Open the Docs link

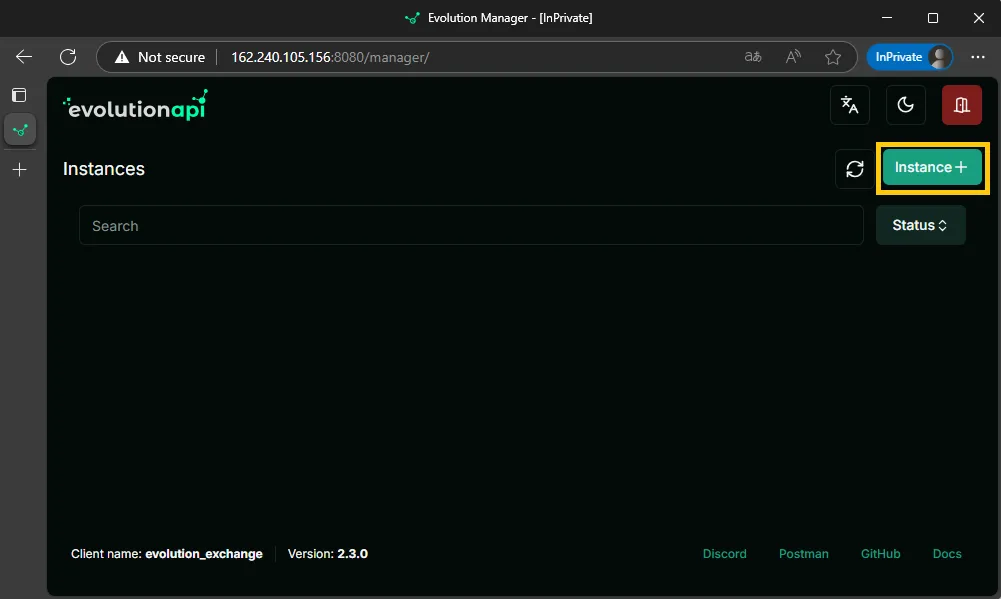(947, 554)
